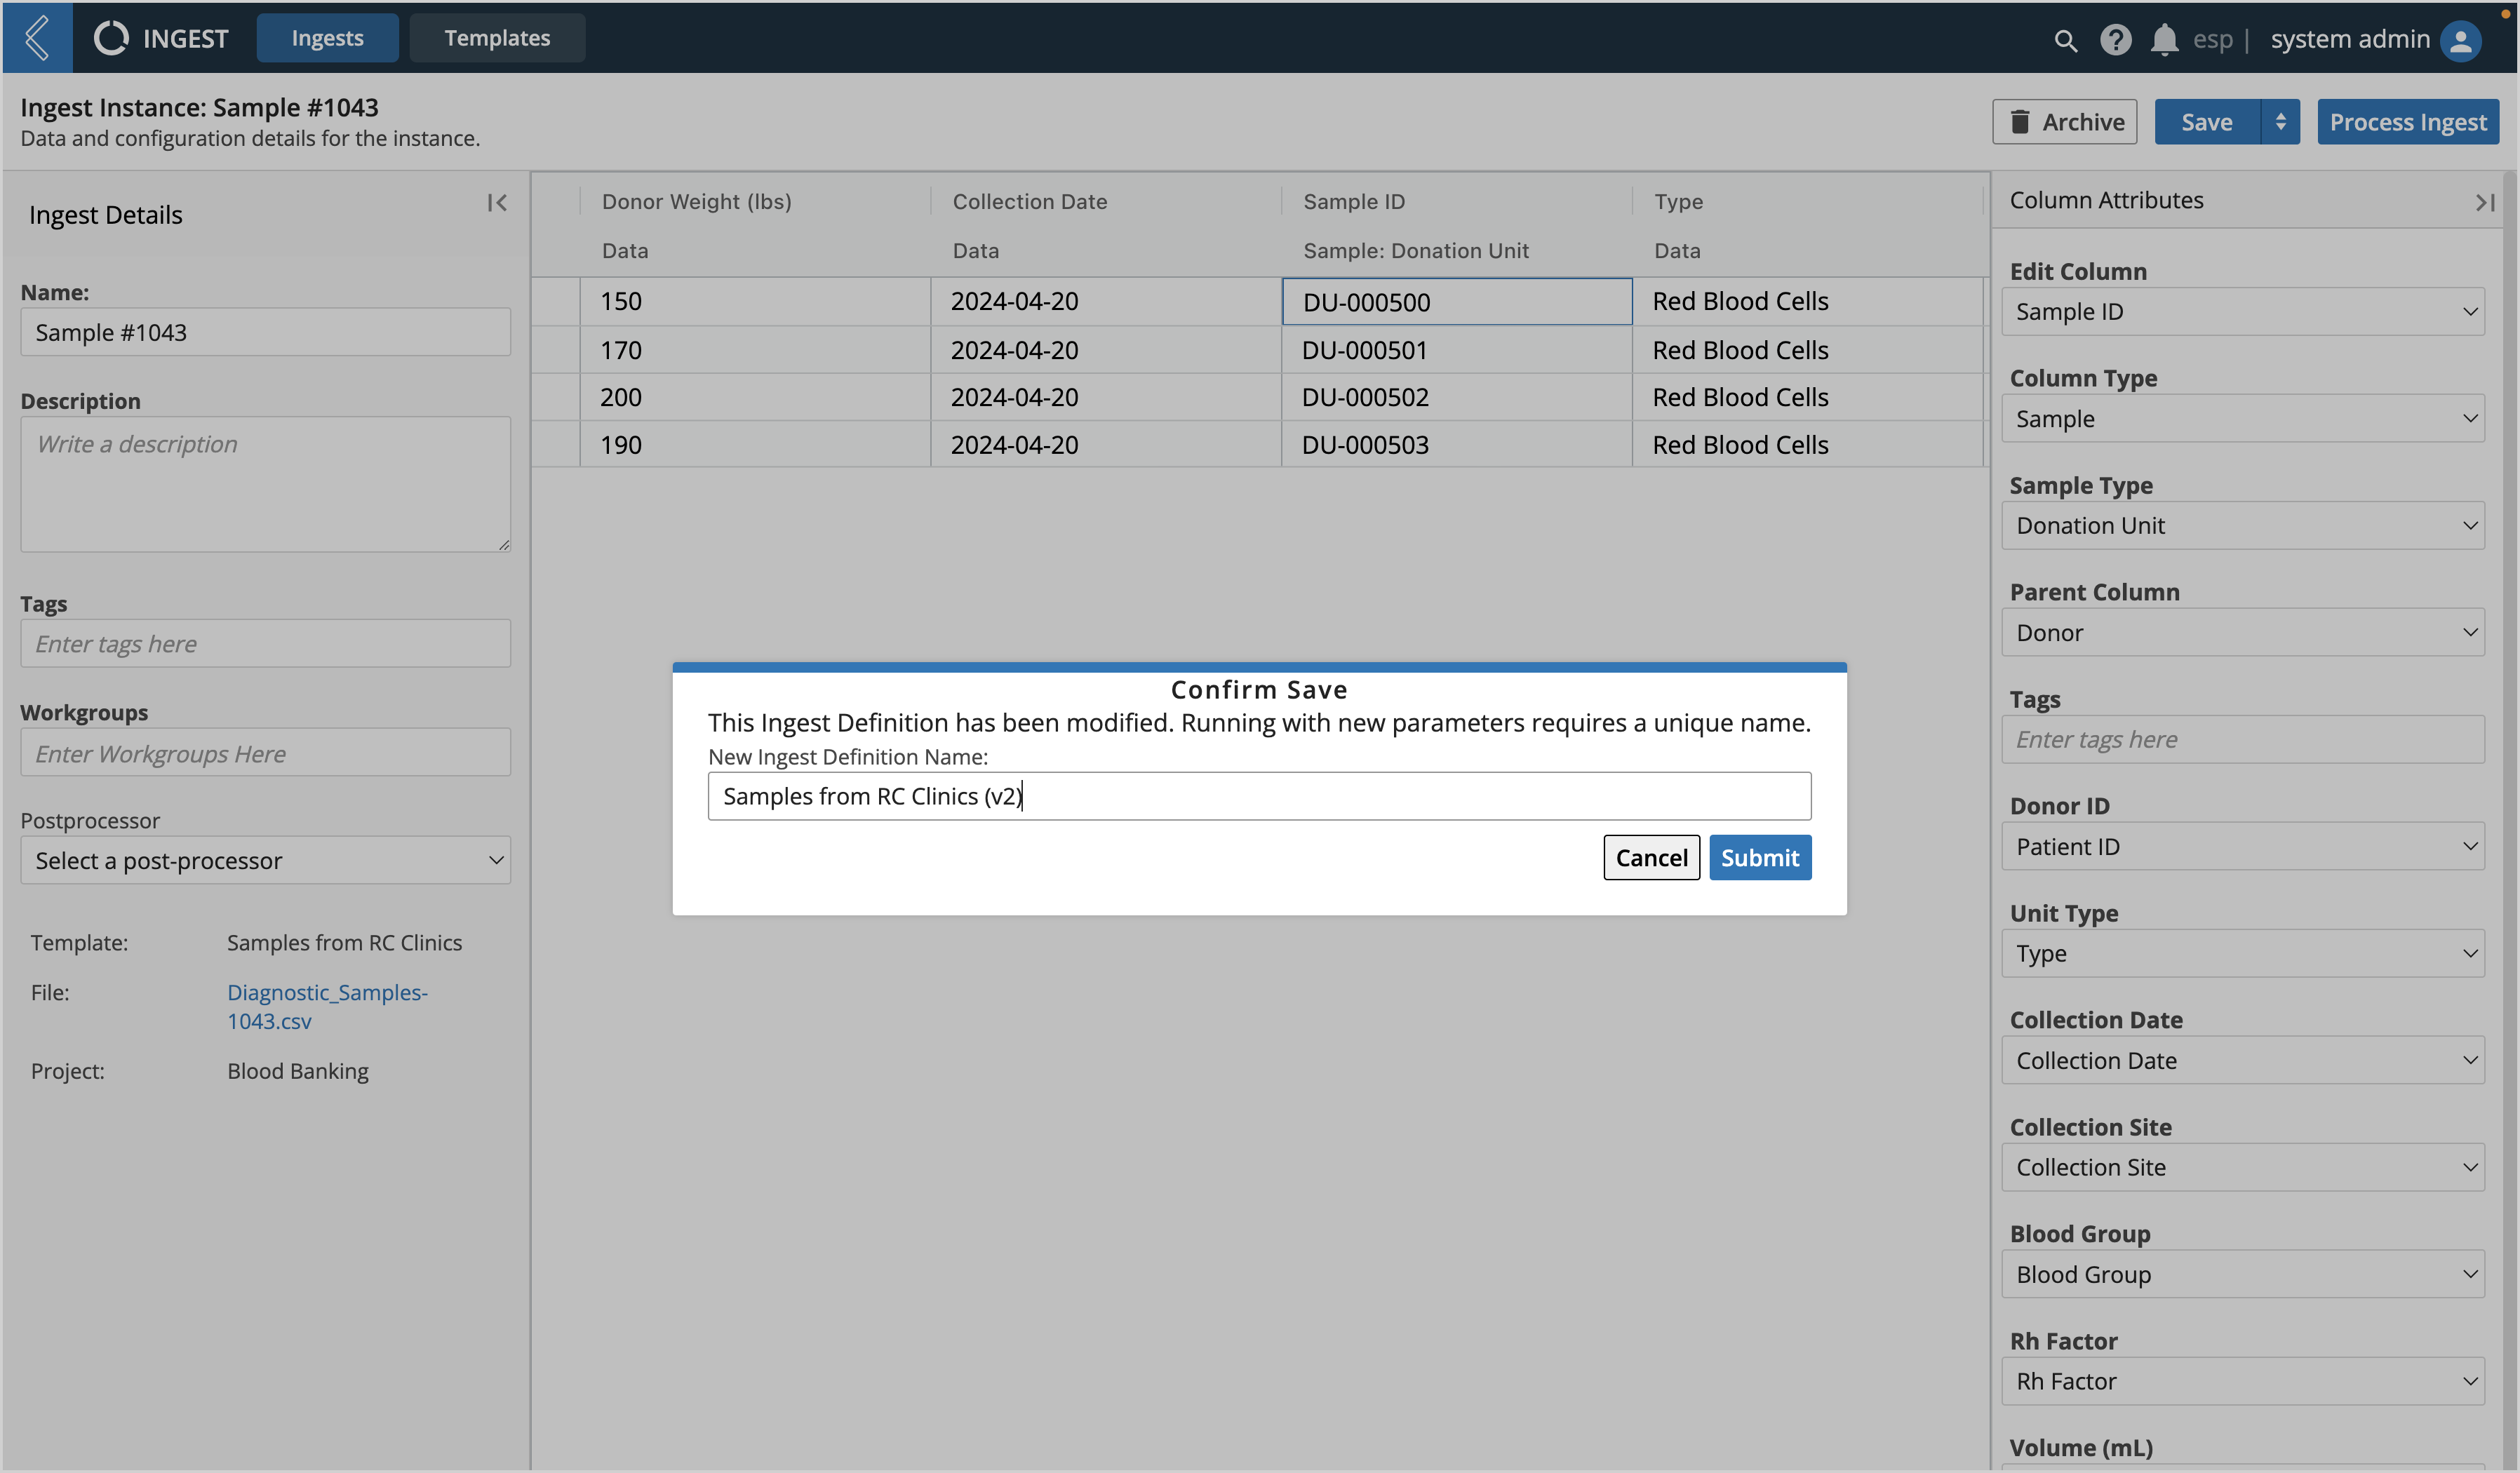Click the back arrow icon in the header
Viewport: 2520px width, 1473px height.
tap(37, 38)
